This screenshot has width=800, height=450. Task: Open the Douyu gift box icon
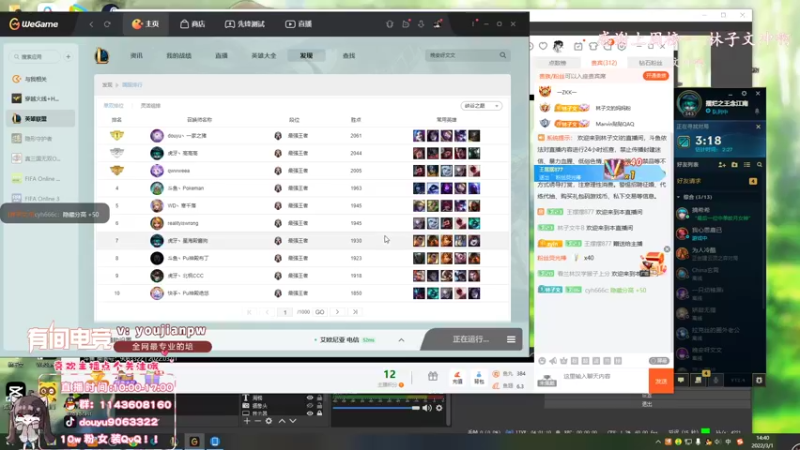433,377
